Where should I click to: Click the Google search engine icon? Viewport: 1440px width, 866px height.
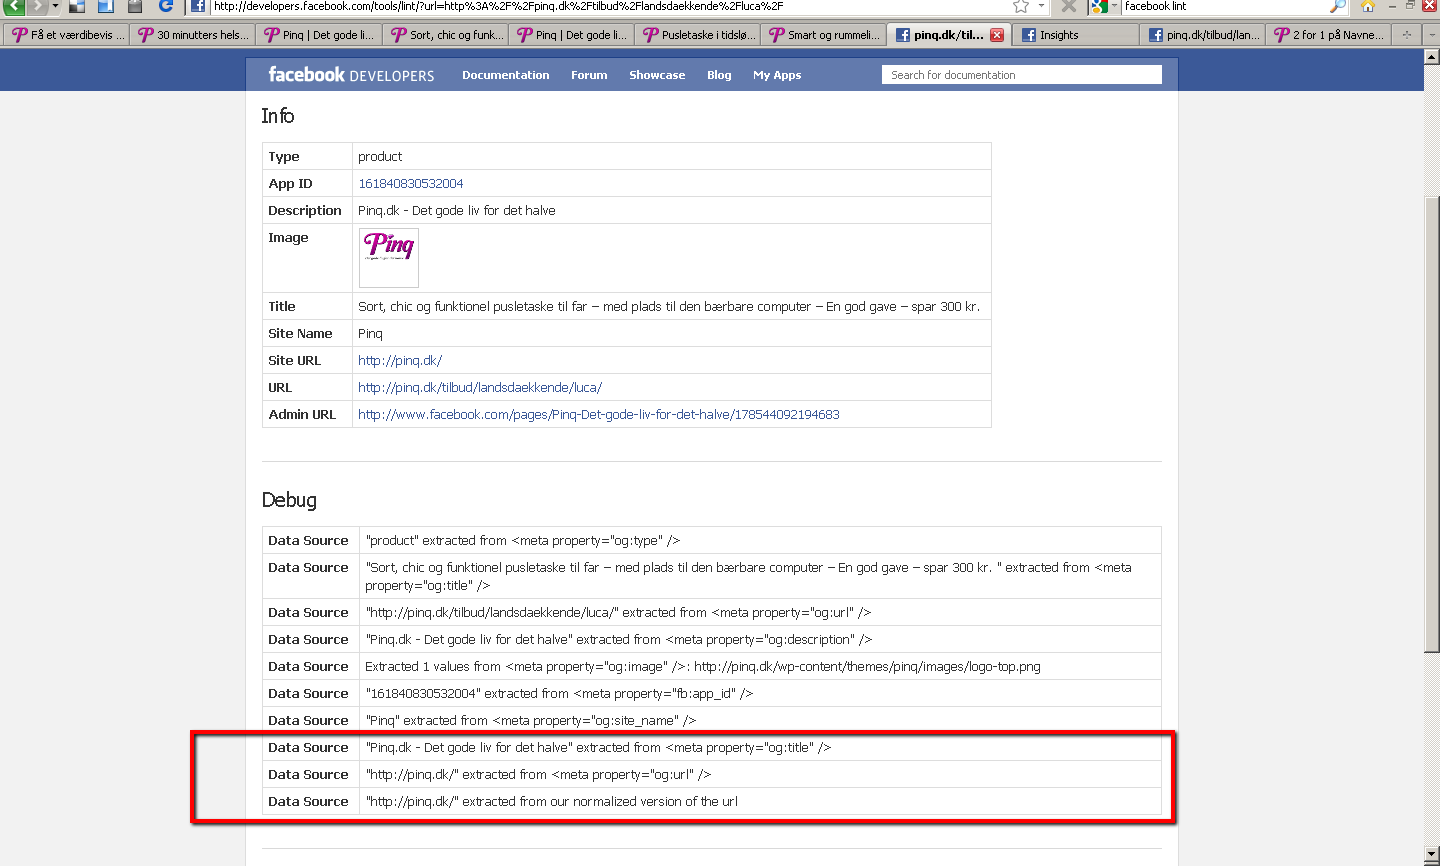click(1099, 6)
